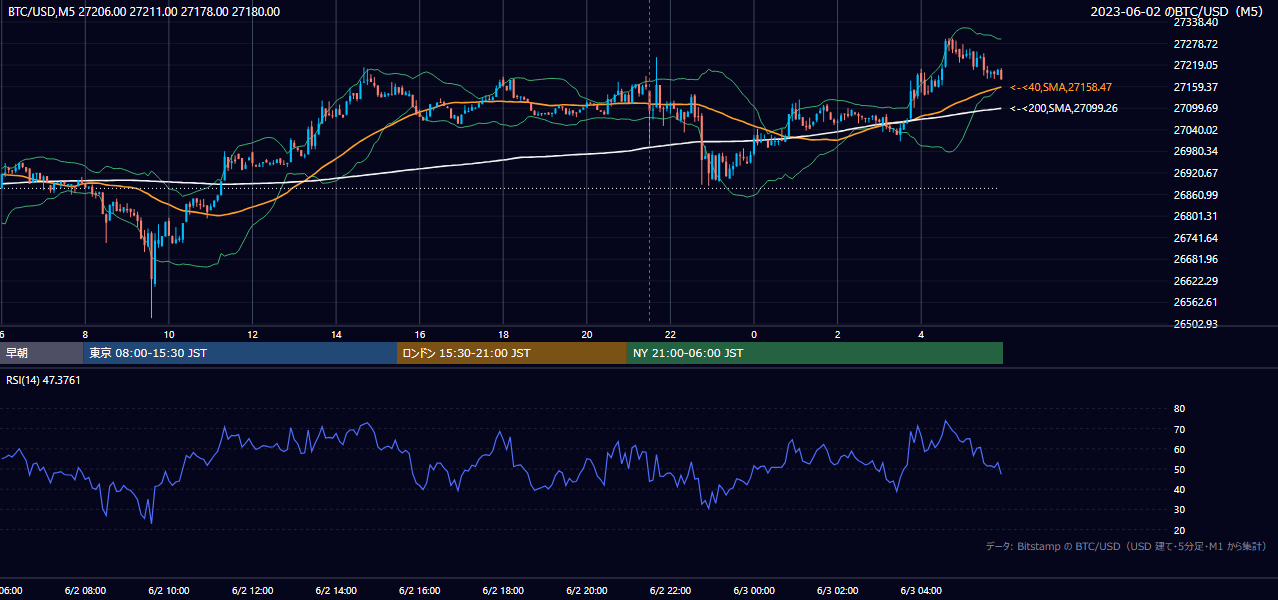Screen dimensions: 1278x600
Task: Select the ロンドン 15:30-21:00 JST session bar
Action: 512,353
